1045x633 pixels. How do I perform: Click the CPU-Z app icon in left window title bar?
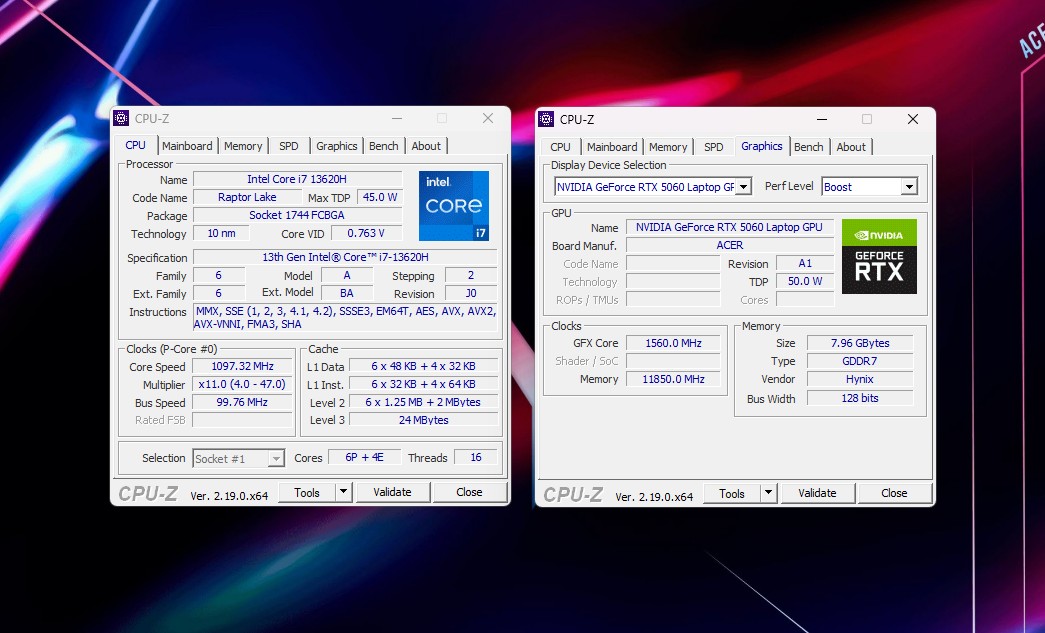tap(121, 119)
